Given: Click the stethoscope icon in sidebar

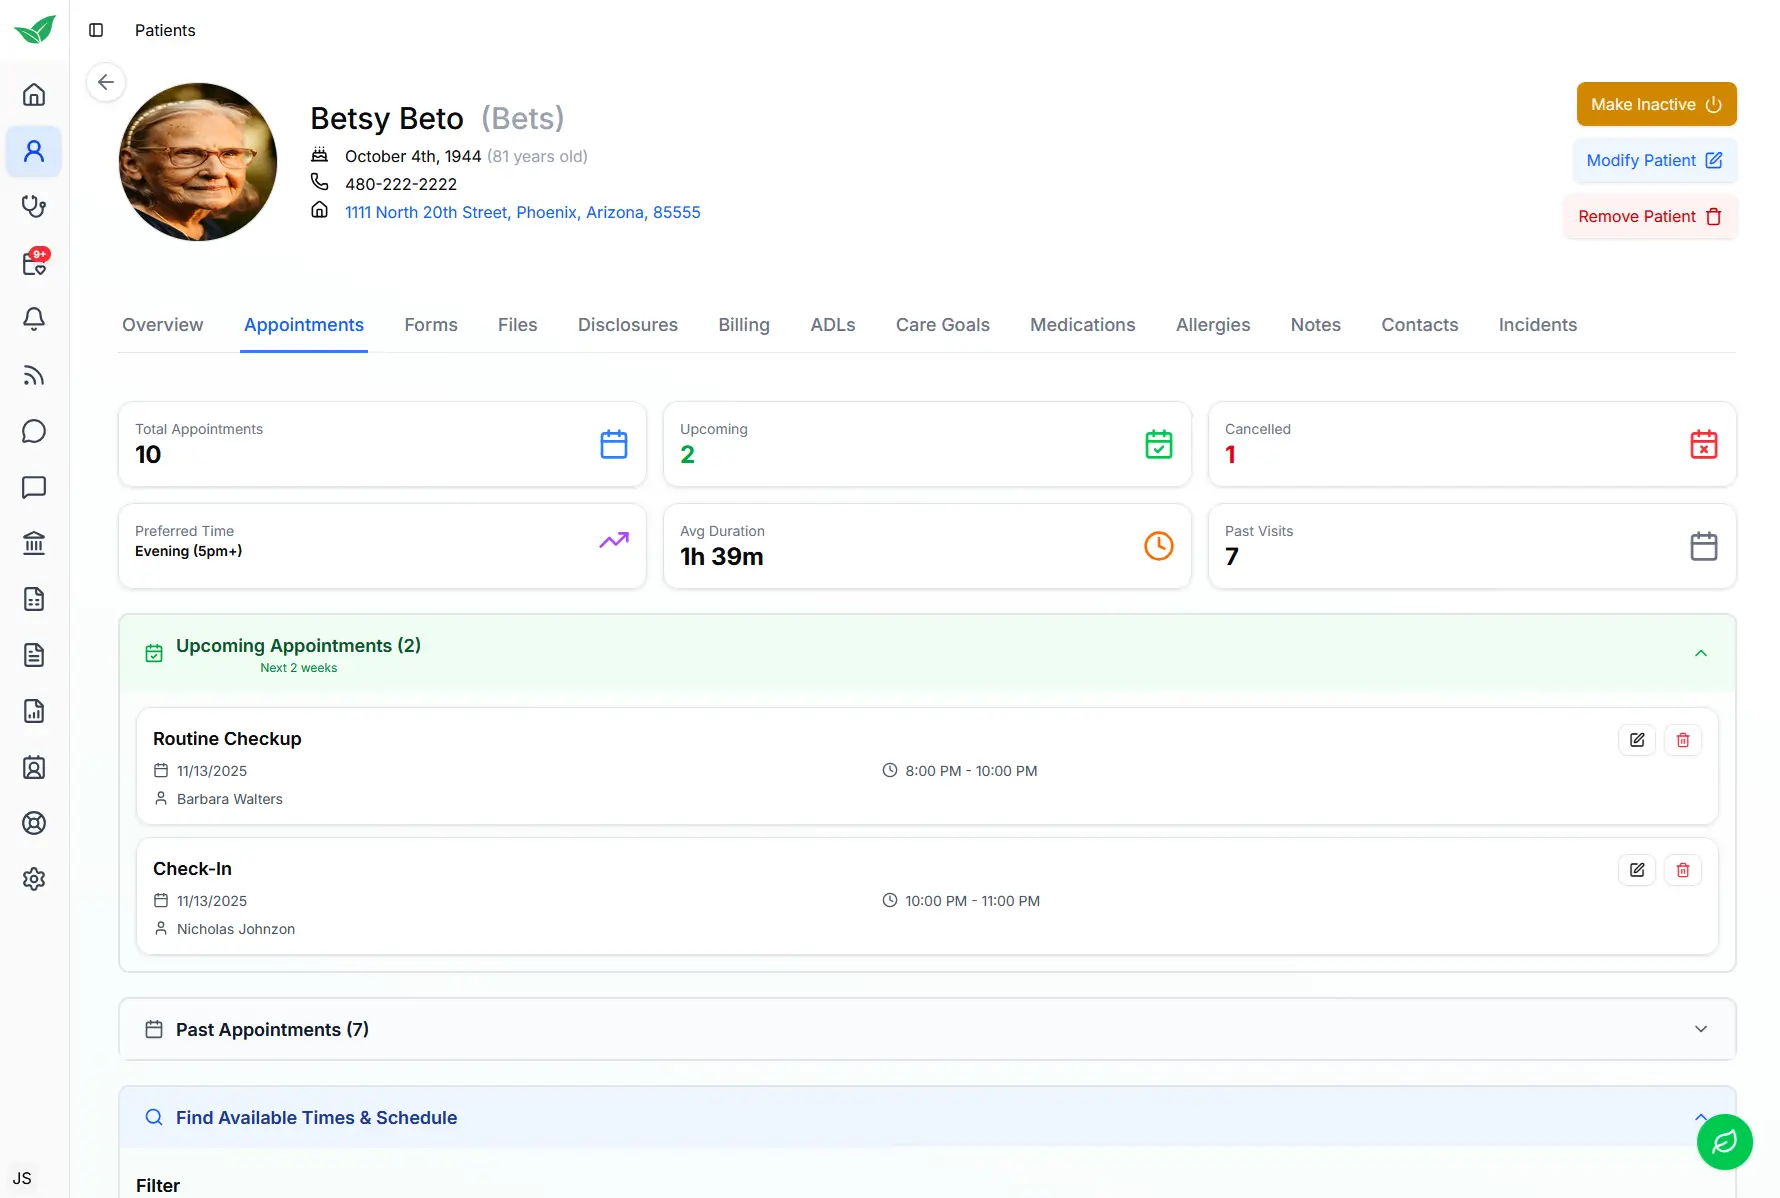Looking at the screenshot, I should [x=34, y=207].
